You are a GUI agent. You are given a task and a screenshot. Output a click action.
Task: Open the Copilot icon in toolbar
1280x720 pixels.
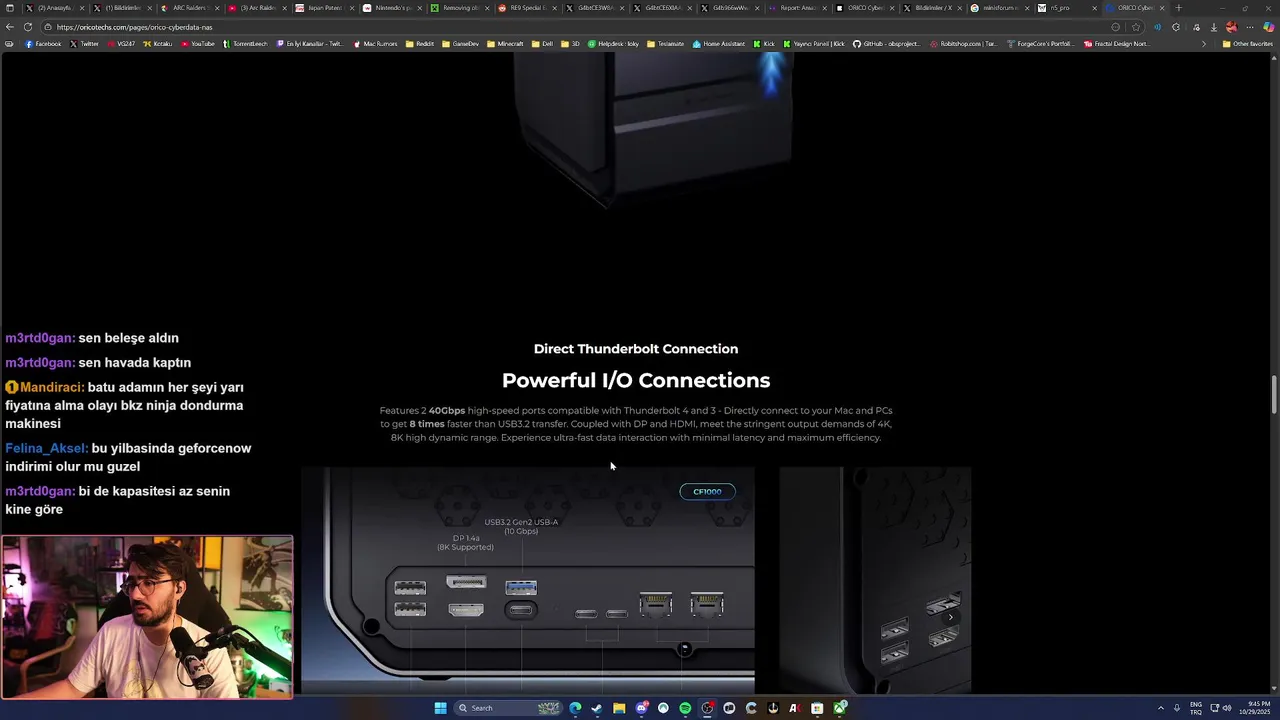1268,27
